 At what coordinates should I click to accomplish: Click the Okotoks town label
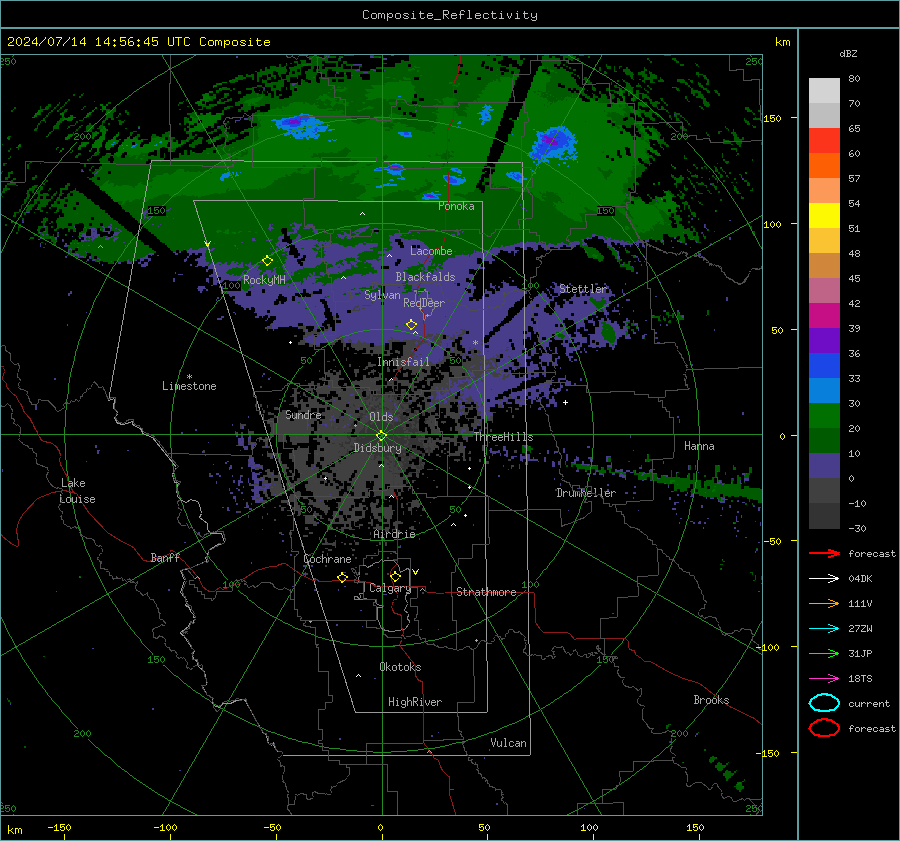[400, 667]
